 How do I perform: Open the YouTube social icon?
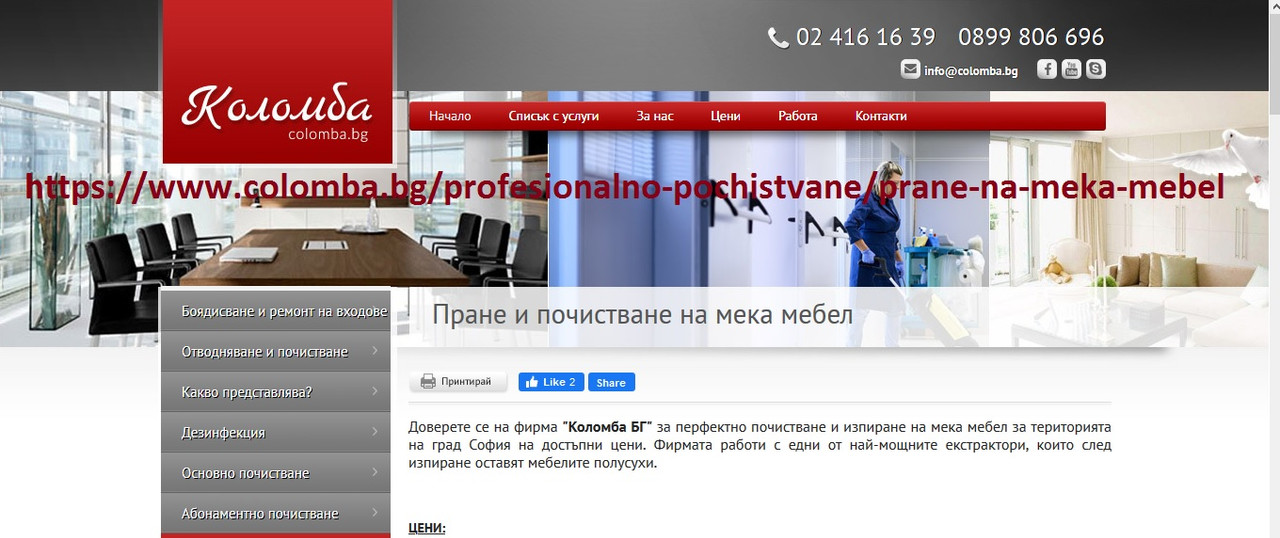coord(1071,69)
